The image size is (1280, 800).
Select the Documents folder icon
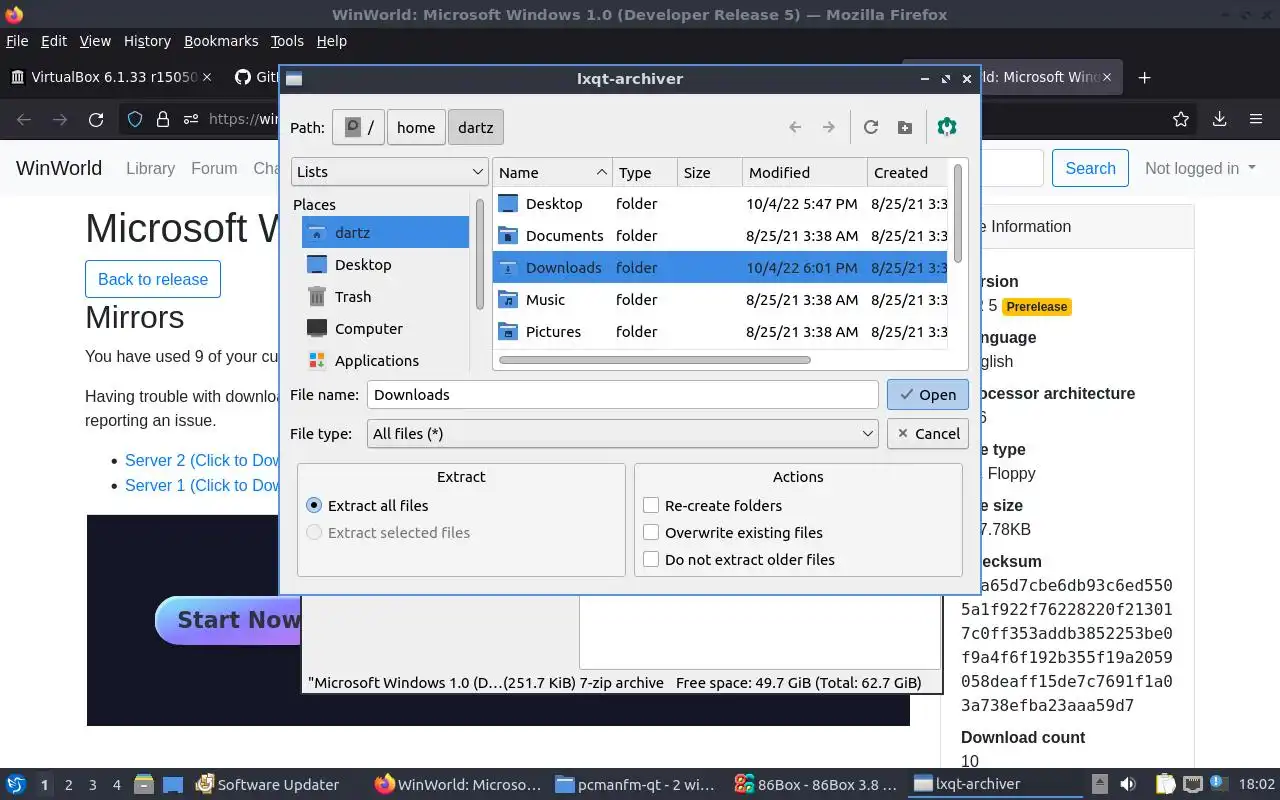509,235
